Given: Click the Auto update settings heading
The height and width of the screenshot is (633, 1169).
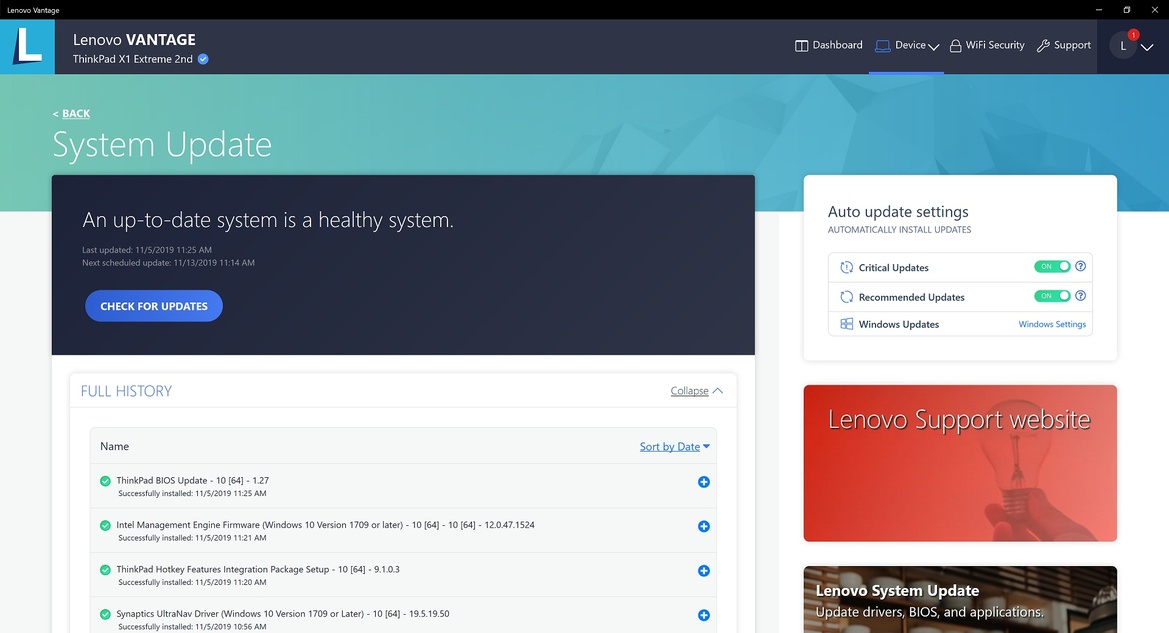Looking at the screenshot, I should (x=898, y=212).
